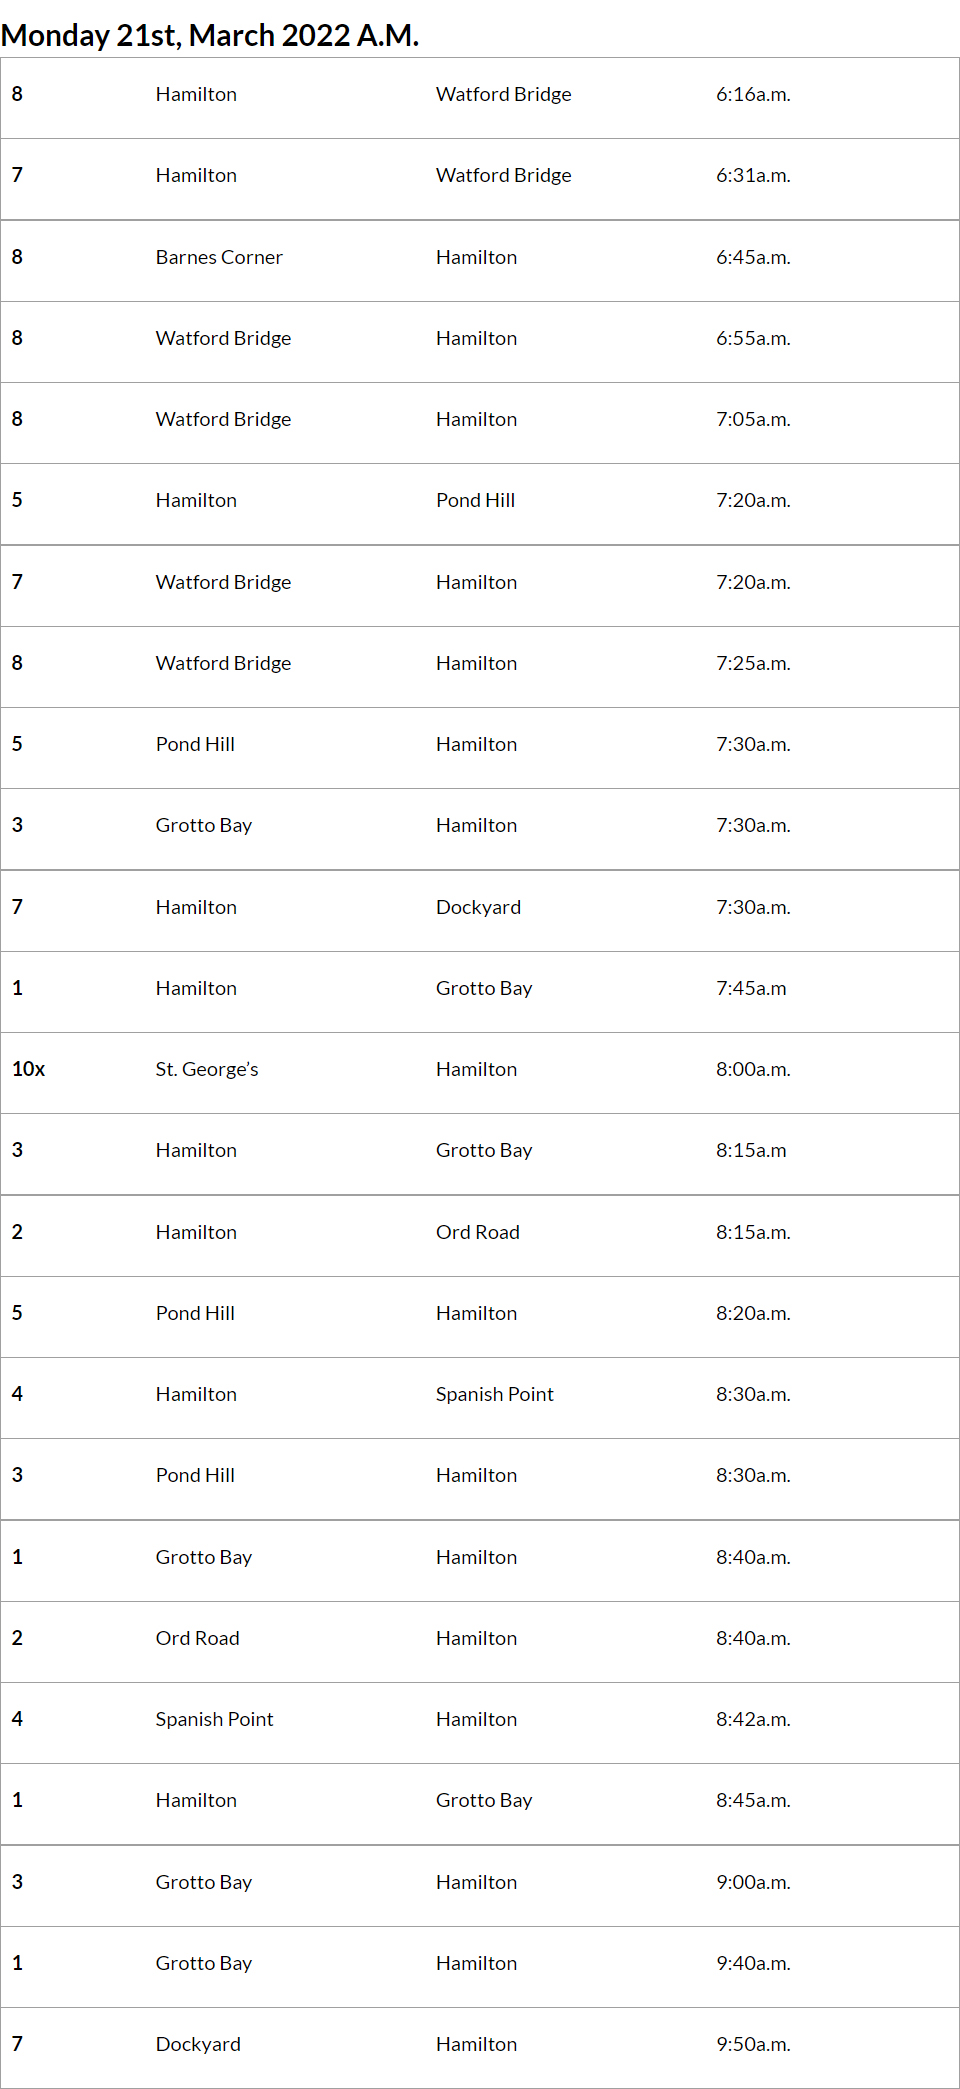
Task: Click the Barnes Corner origin cell
Action: click(x=219, y=258)
